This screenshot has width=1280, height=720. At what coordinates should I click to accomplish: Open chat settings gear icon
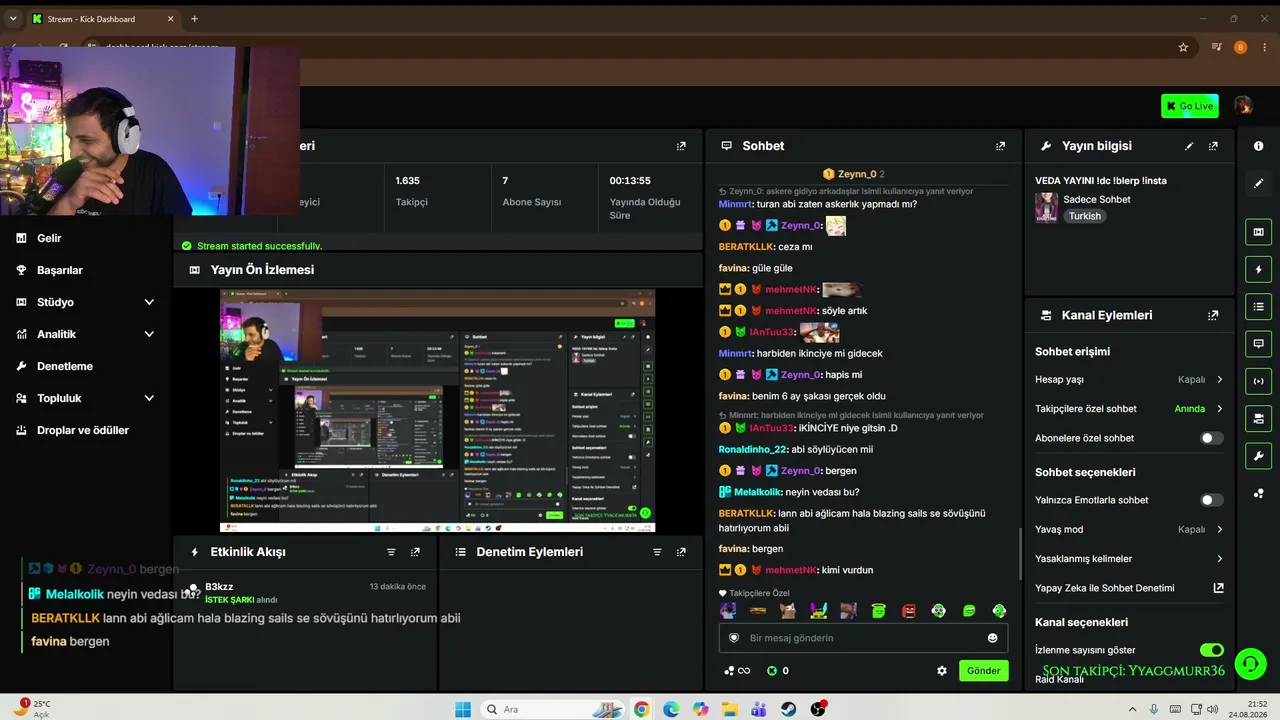[x=942, y=671]
